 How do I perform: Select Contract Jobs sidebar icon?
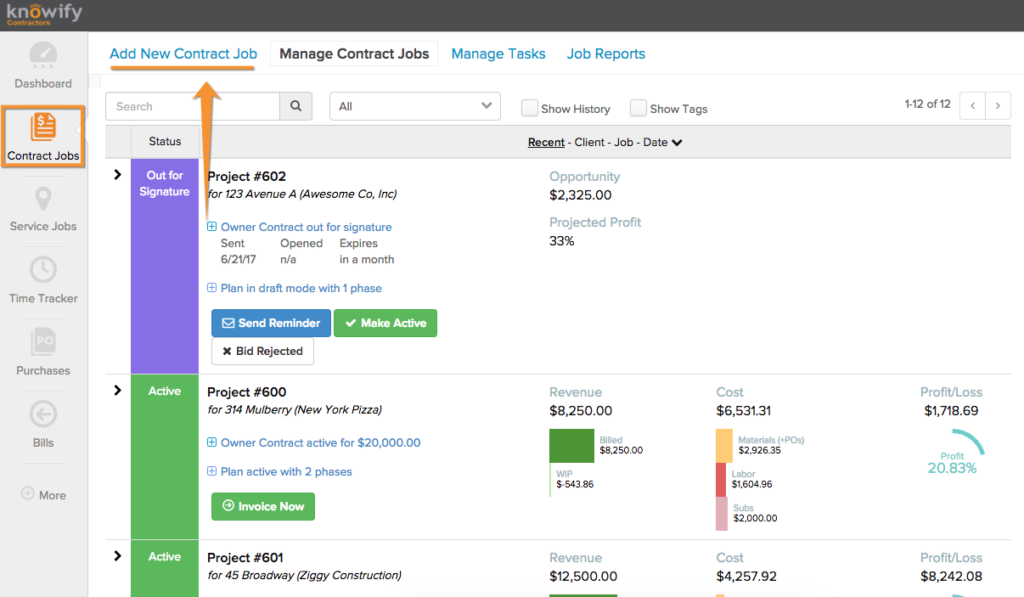(x=43, y=137)
